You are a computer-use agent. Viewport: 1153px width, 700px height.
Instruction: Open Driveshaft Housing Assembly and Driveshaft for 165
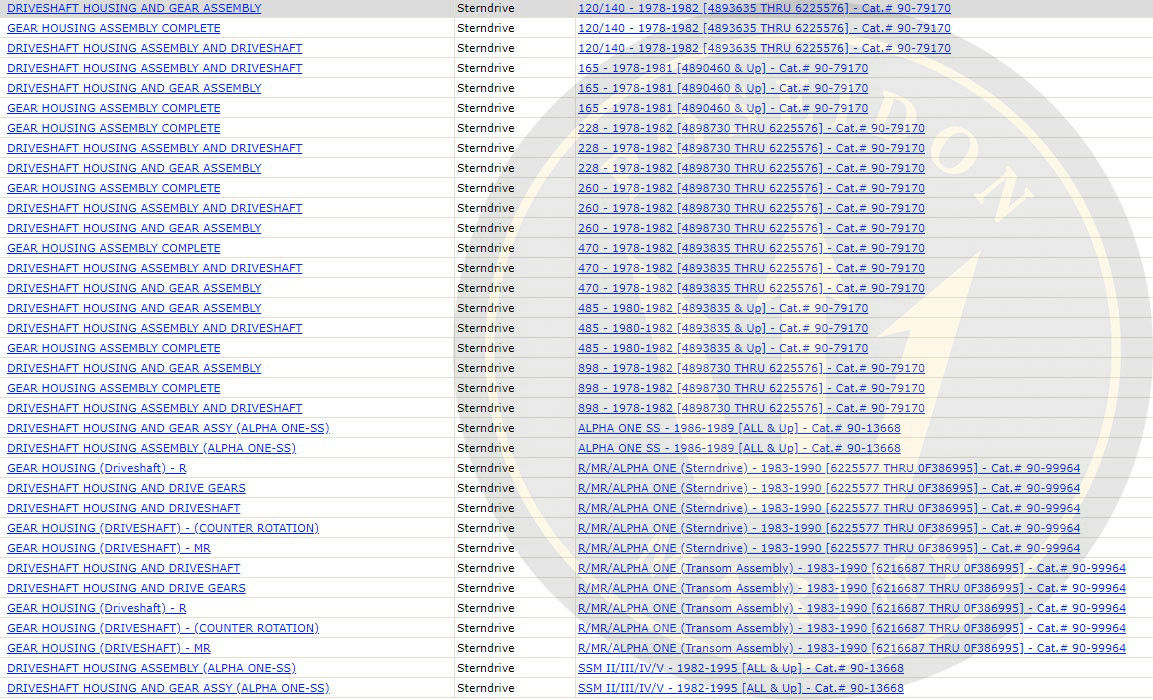click(154, 68)
